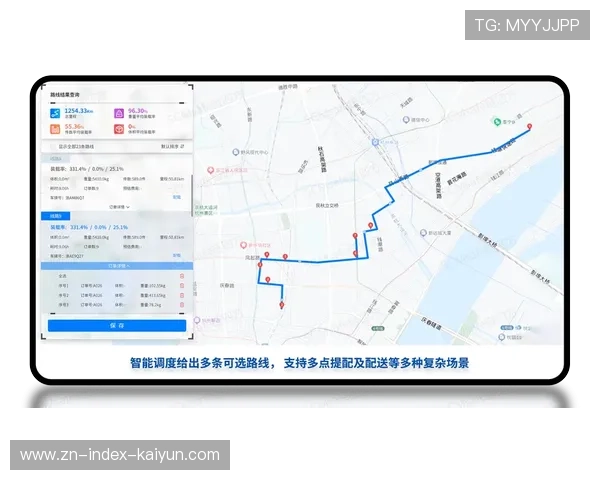The height and width of the screenshot is (480, 600).
Task: Select the highlighted second route tab
Action: pyautogui.click(x=57, y=216)
